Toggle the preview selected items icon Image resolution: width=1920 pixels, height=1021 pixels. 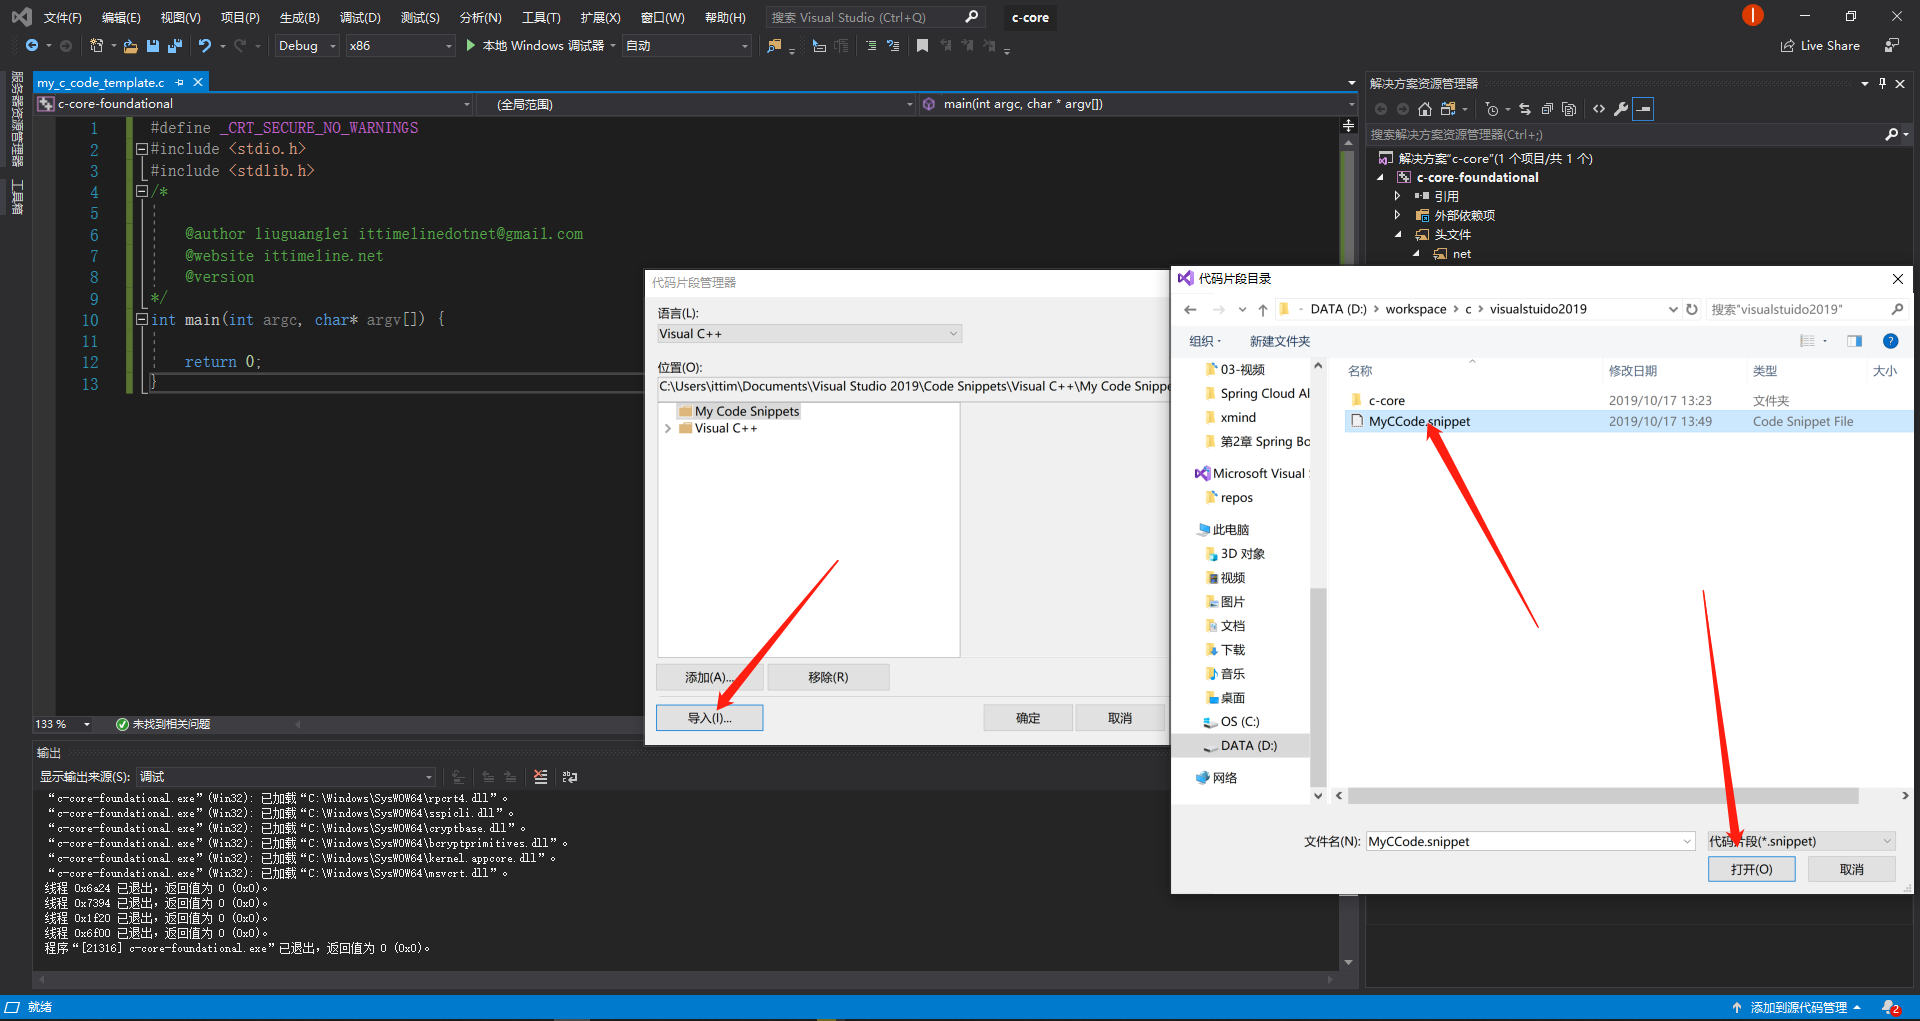1643,109
